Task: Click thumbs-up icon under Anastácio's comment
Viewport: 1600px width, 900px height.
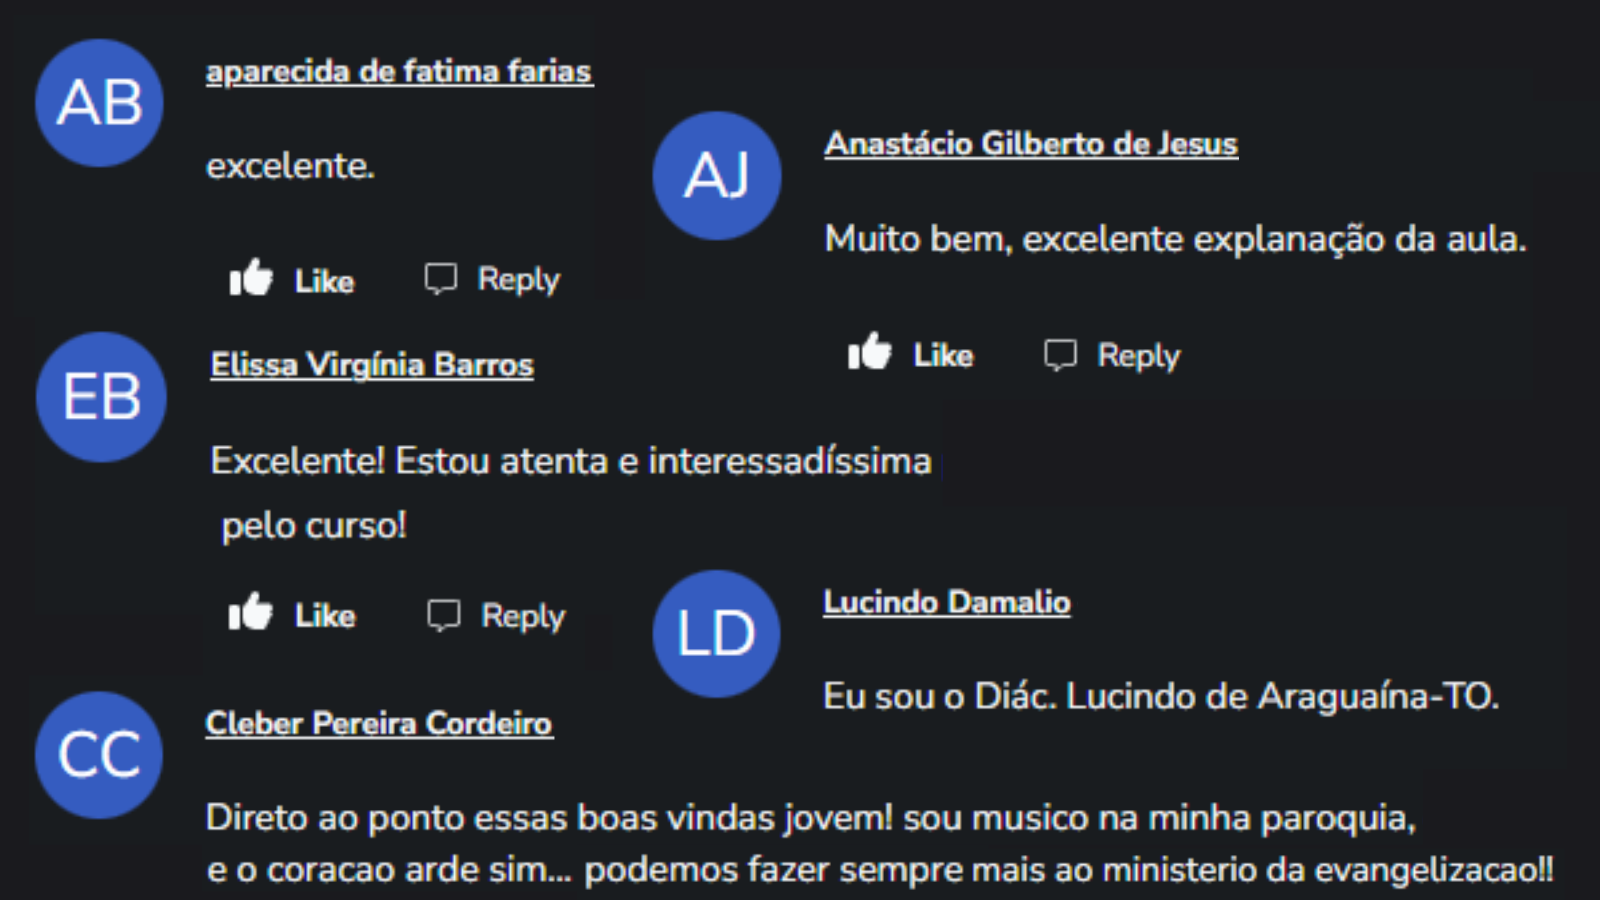Action: tap(869, 352)
